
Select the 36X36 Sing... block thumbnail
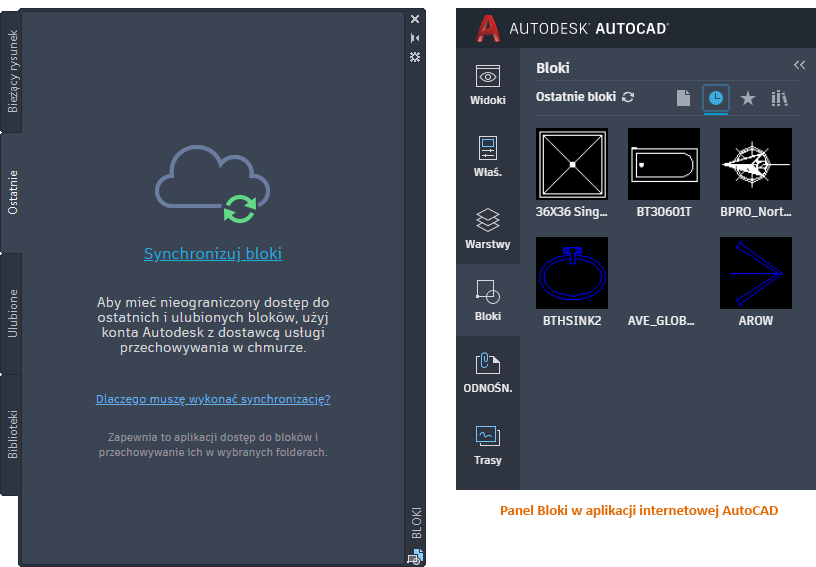(572, 164)
